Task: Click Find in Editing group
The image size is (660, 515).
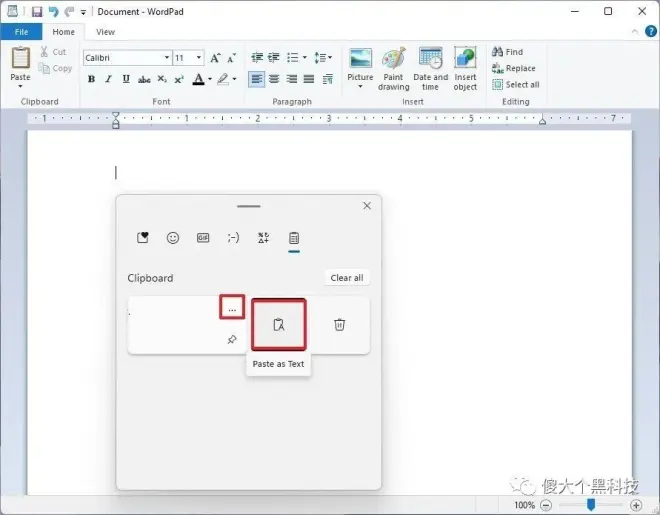Action: 507,52
